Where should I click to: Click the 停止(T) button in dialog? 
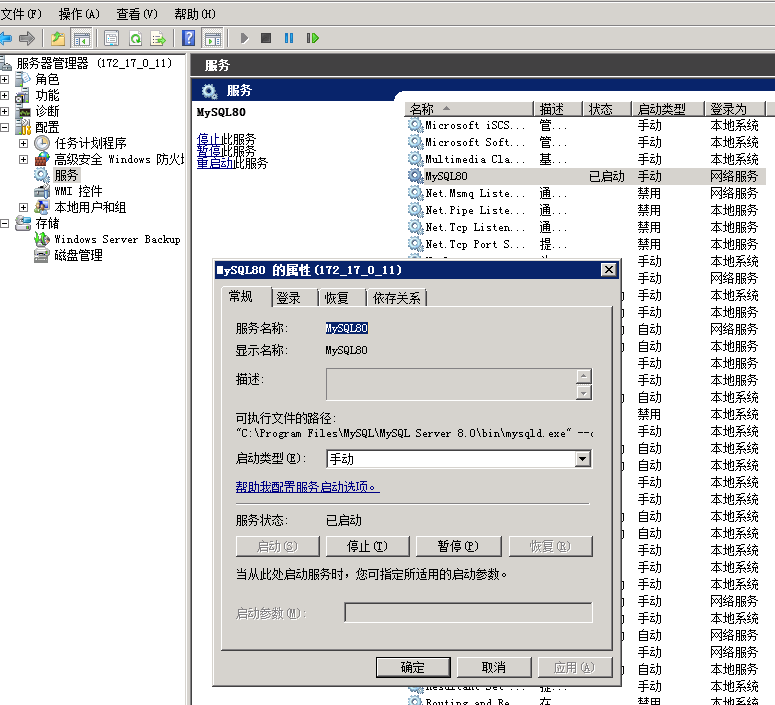click(x=367, y=546)
